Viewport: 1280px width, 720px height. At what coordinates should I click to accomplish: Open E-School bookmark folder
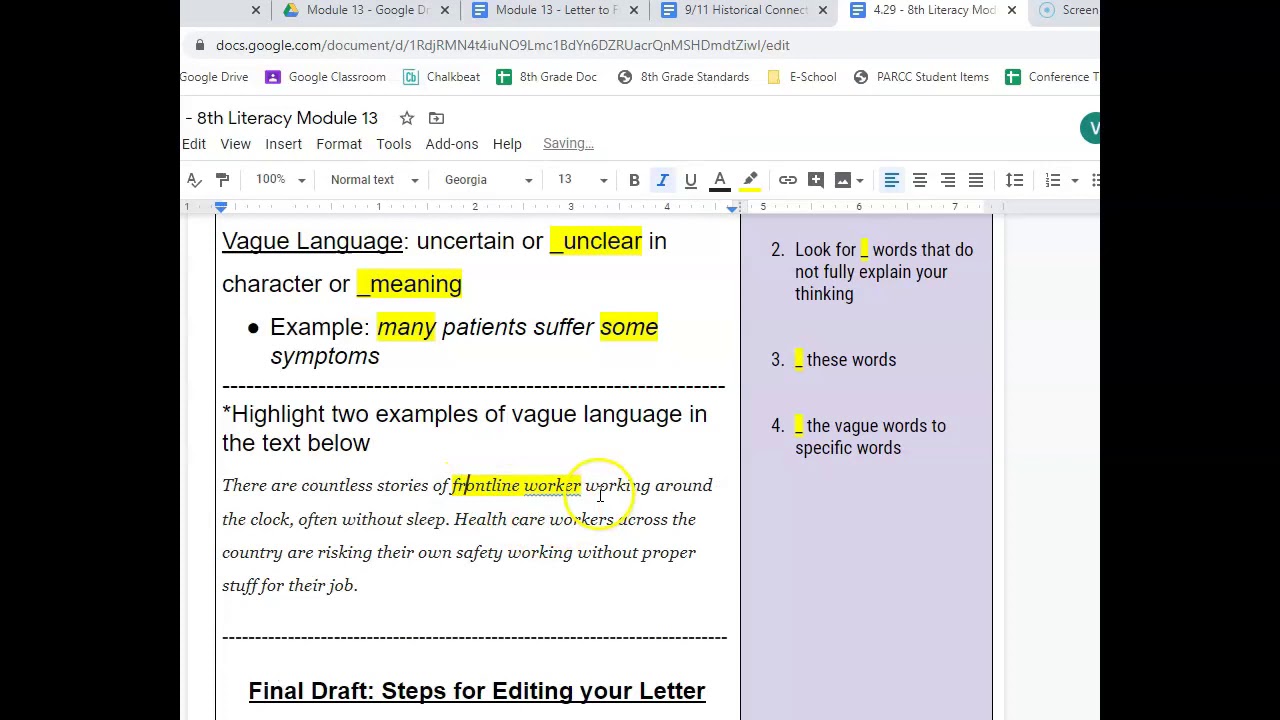pyautogui.click(x=802, y=77)
